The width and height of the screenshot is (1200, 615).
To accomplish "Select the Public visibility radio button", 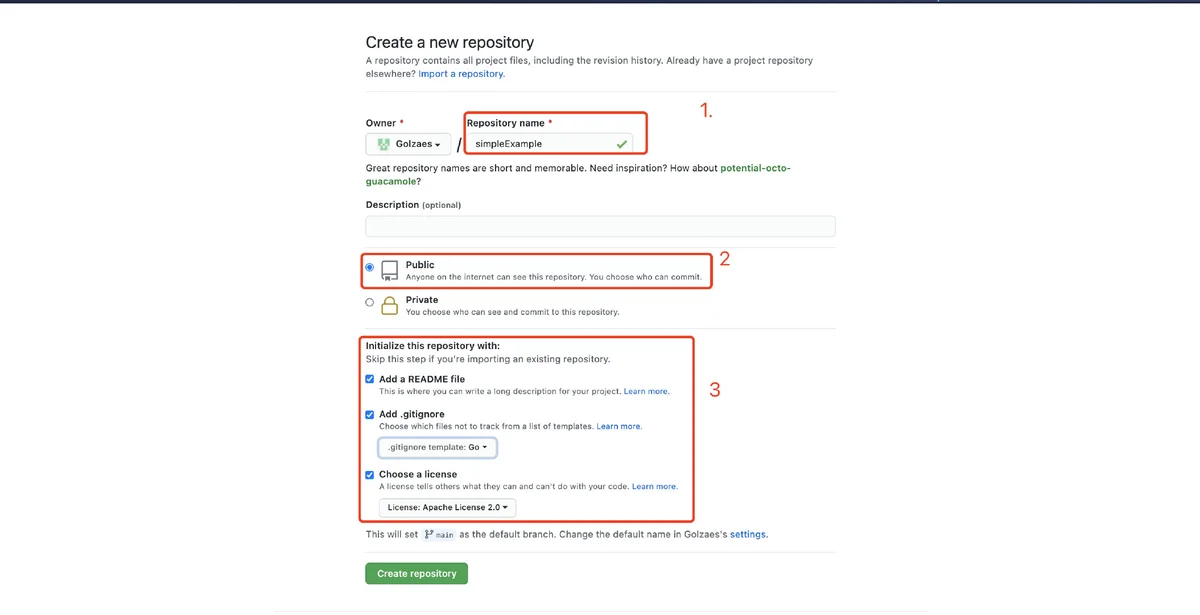I will point(370,267).
